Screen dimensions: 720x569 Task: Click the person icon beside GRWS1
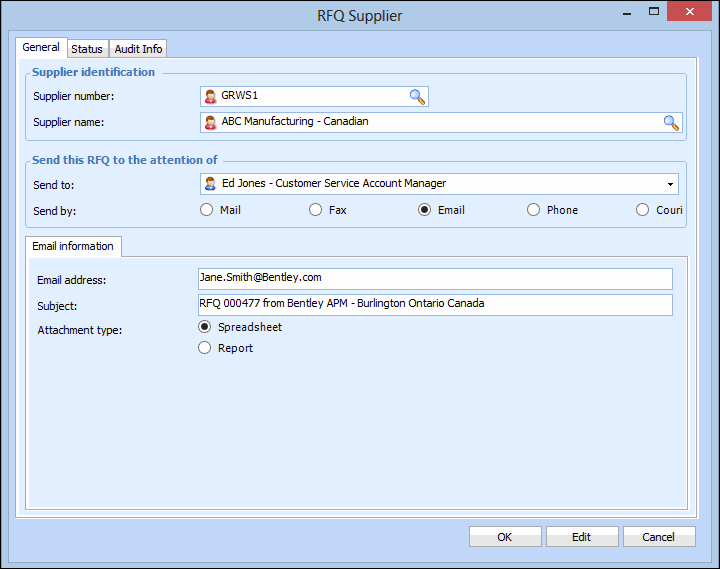(x=211, y=97)
